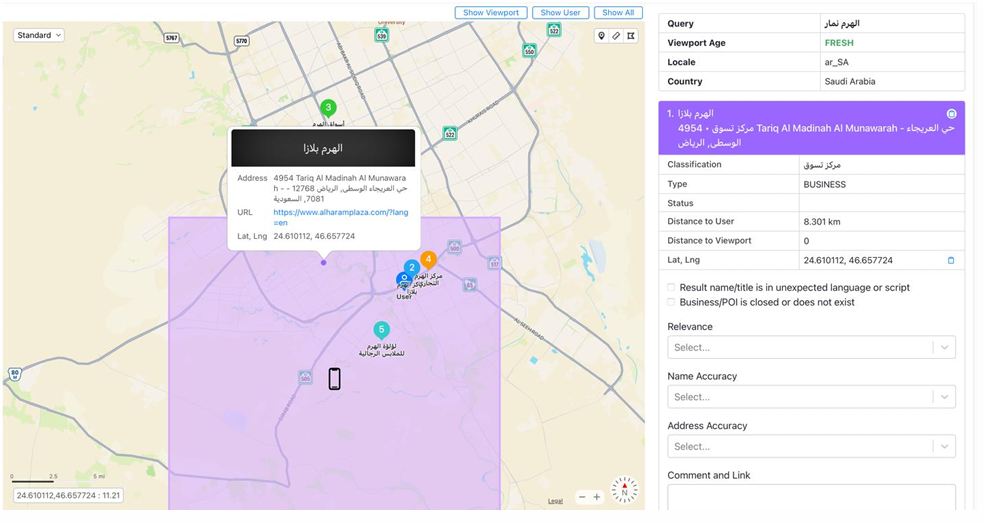Select the drop pin tool on map

[601, 36]
